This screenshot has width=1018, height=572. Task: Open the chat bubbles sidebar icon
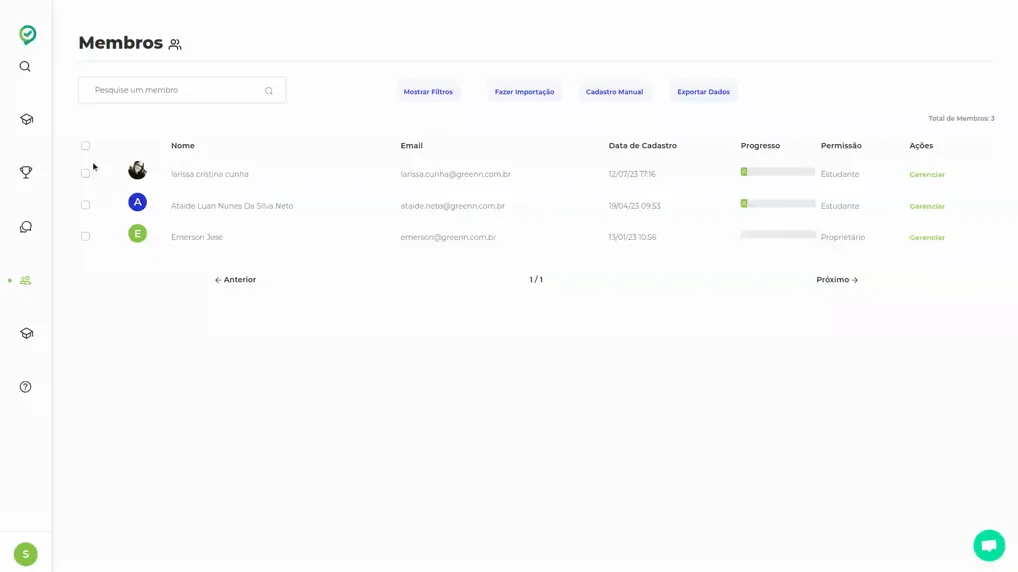[26, 227]
